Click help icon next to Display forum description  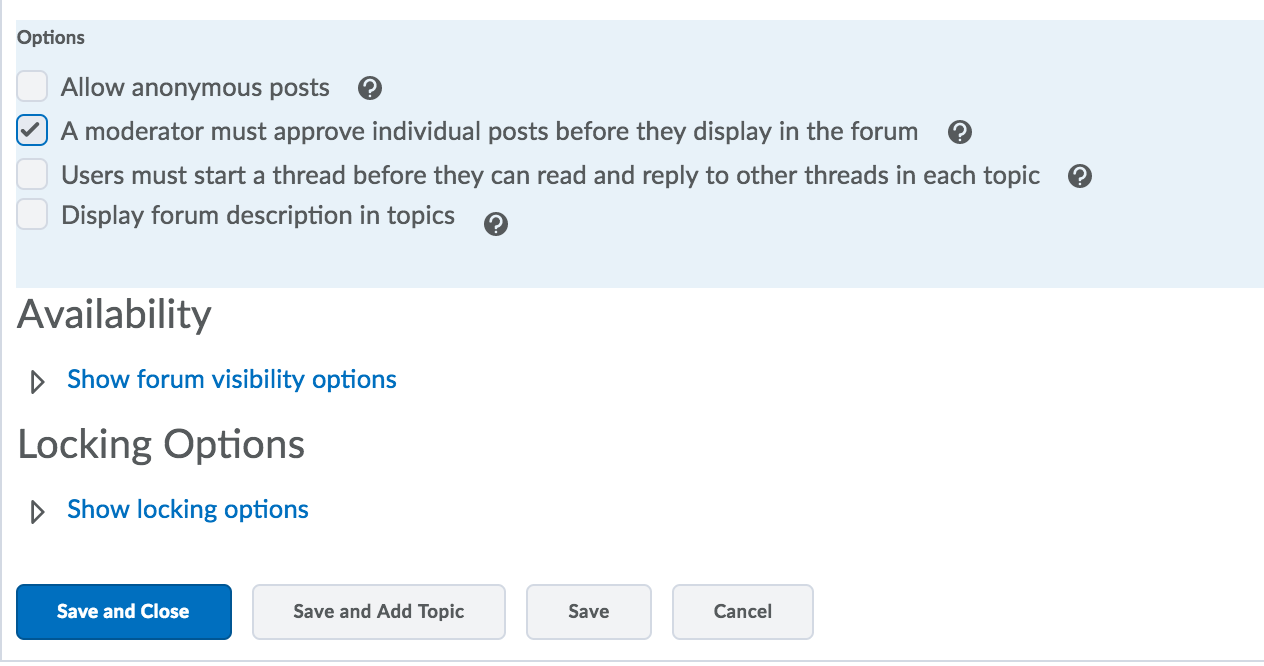point(495,225)
